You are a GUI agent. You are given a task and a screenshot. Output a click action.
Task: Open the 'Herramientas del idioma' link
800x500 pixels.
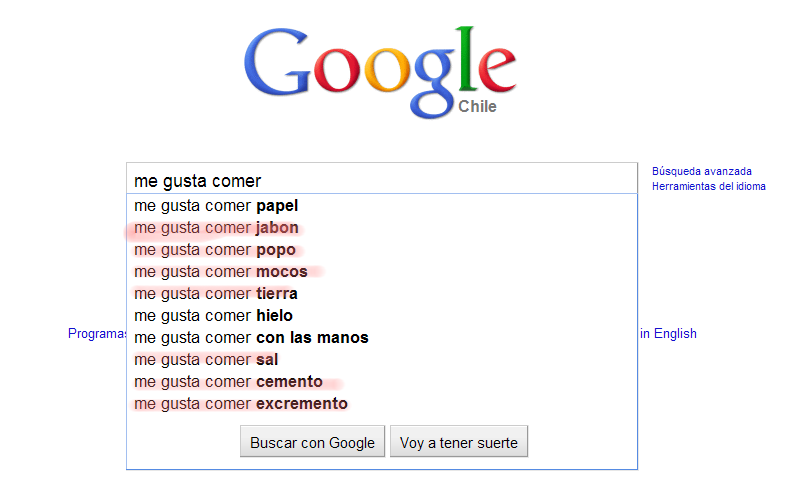coord(709,186)
